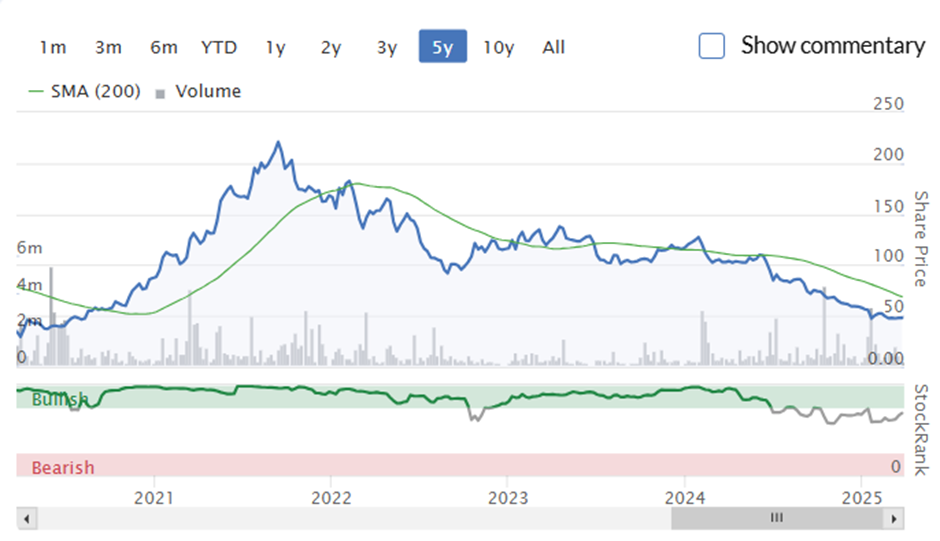The image size is (940, 541).
Task: Select the 1y time range
Action: [275, 47]
